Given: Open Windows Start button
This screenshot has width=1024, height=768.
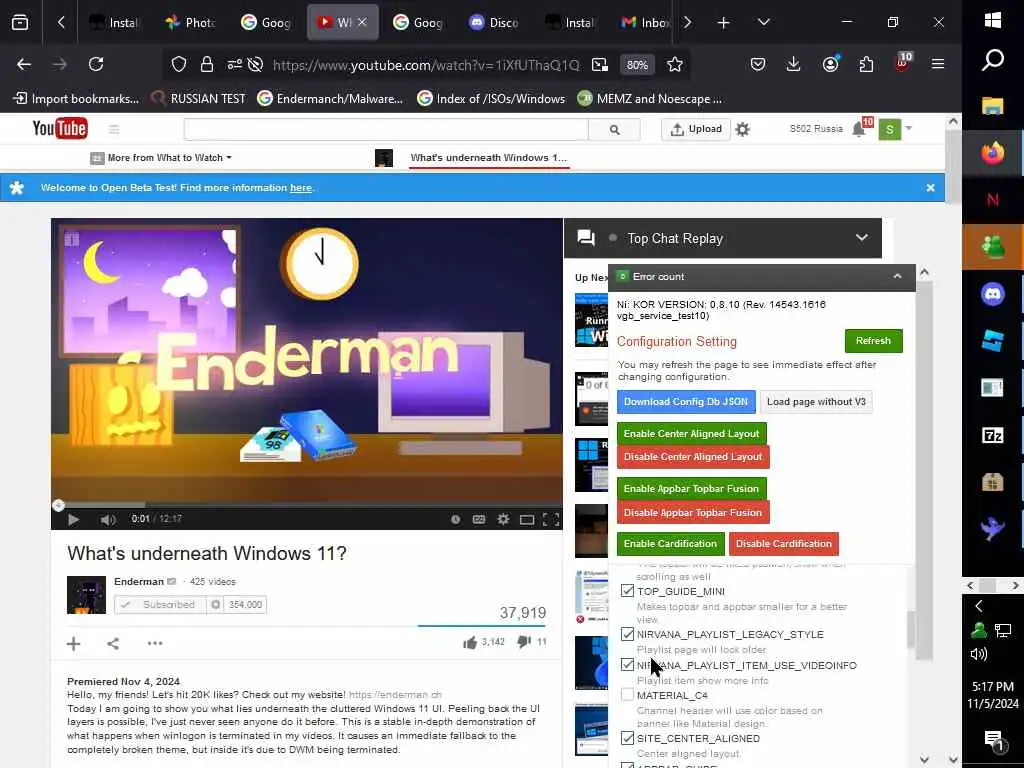Looking at the screenshot, I should pos(993,20).
